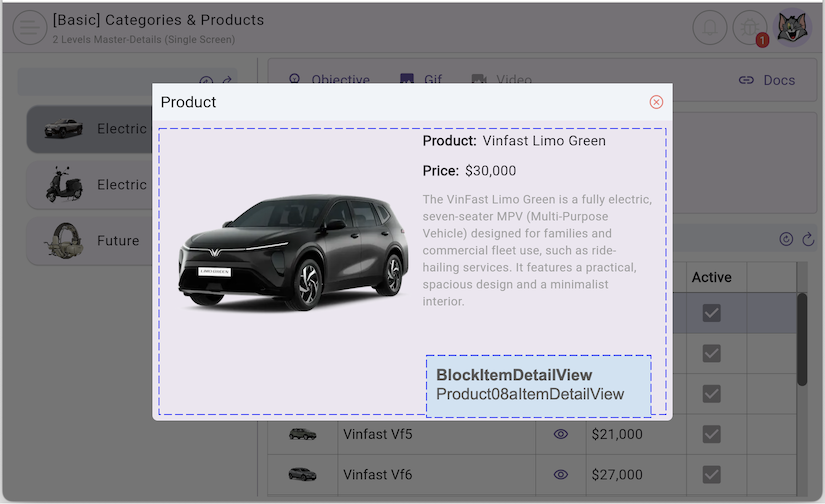This screenshot has height=504, width=825.
Task: Refresh the products table
Action: 808,239
